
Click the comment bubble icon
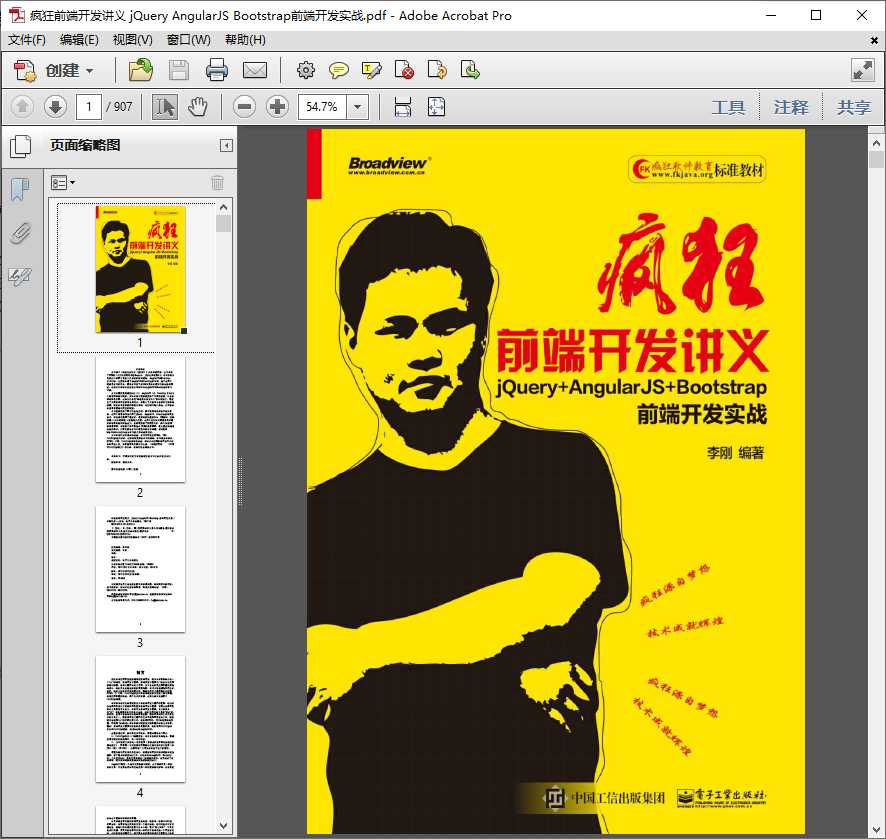[x=339, y=70]
